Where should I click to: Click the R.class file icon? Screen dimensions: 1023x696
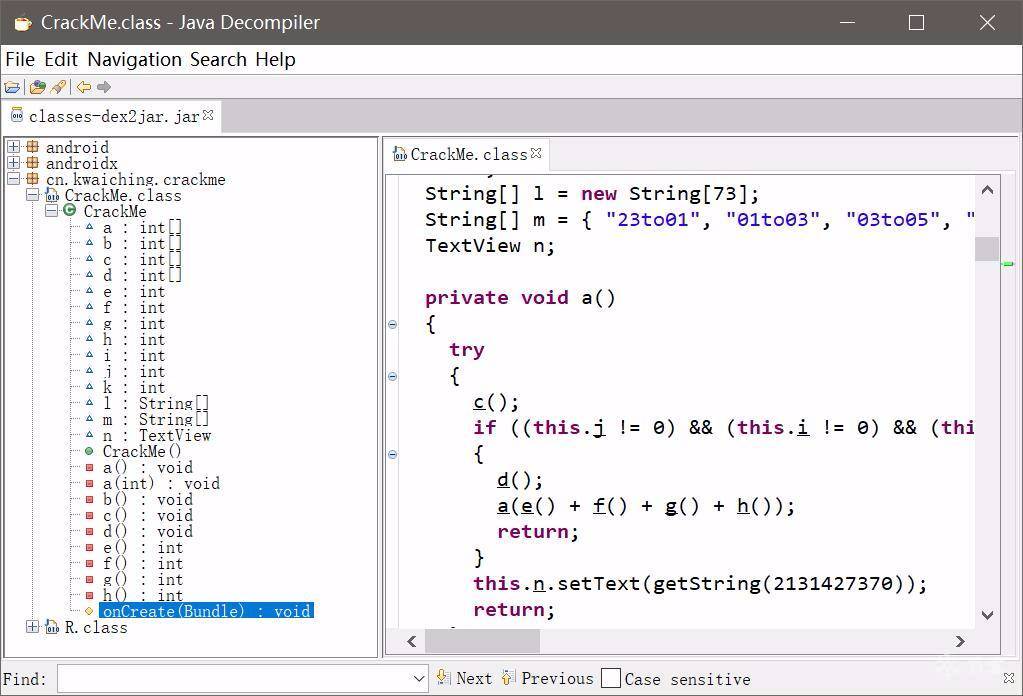pos(52,628)
